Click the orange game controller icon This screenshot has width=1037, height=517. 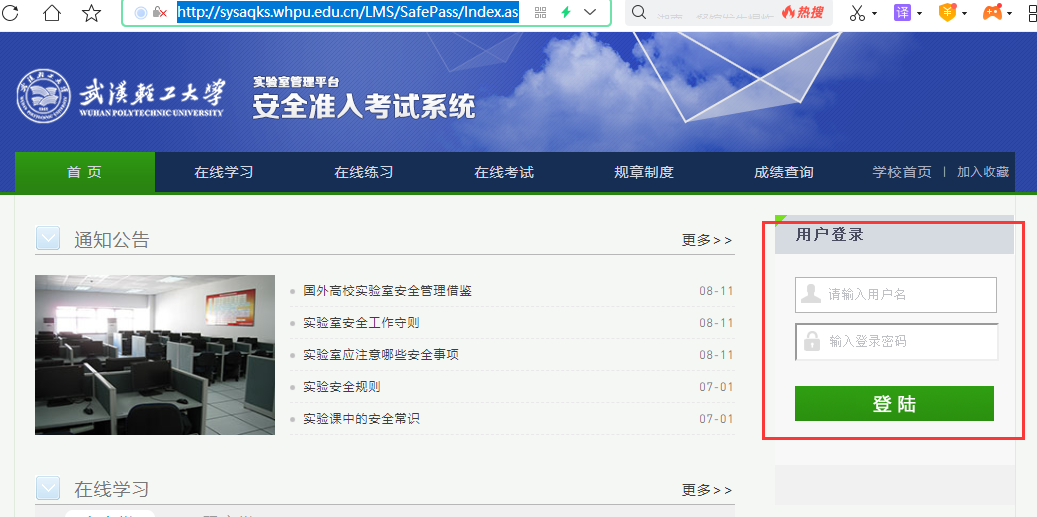(991, 13)
